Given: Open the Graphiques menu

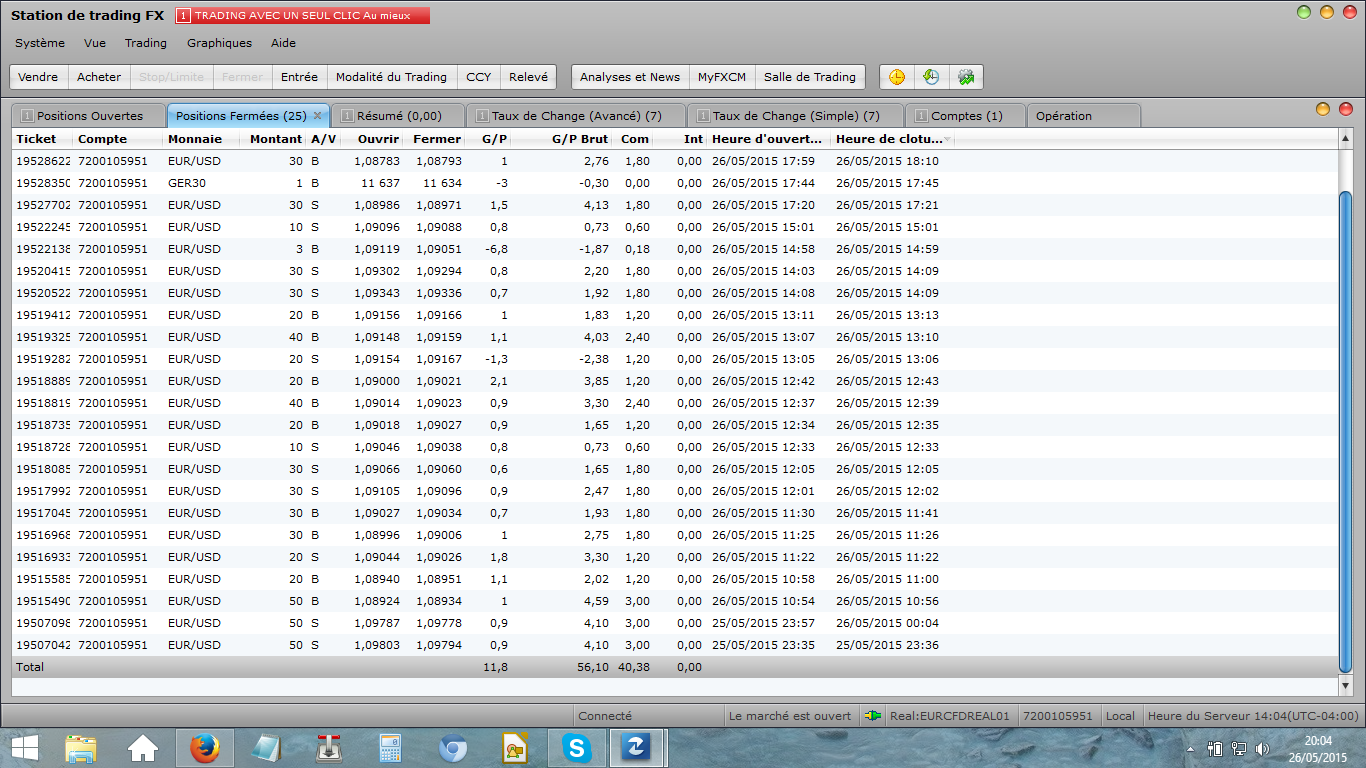Looking at the screenshot, I should (x=219, y=43).
